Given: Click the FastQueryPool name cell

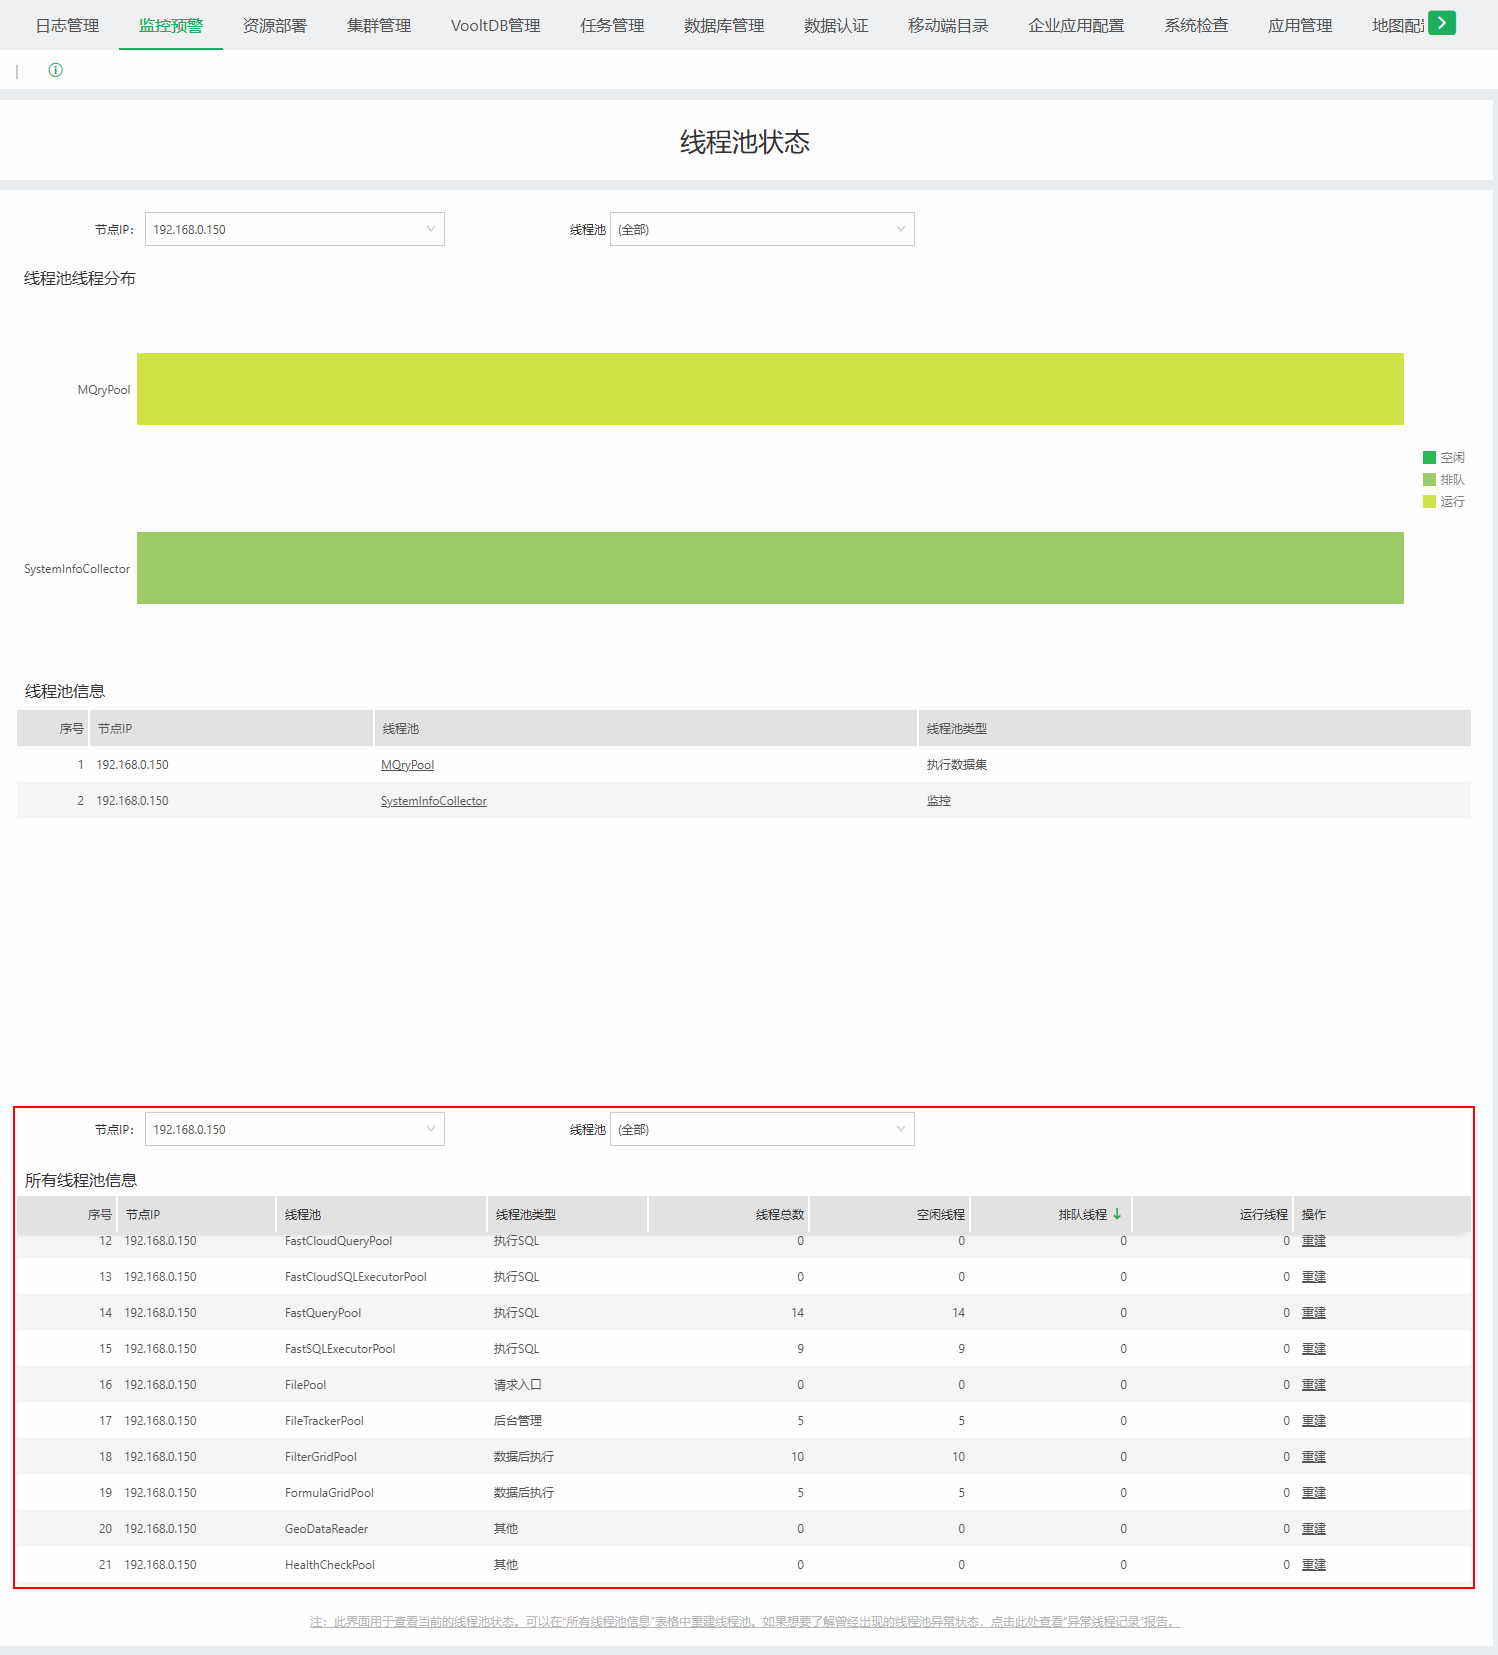Looking at the screenshot, I should [x=323, y=1313].
